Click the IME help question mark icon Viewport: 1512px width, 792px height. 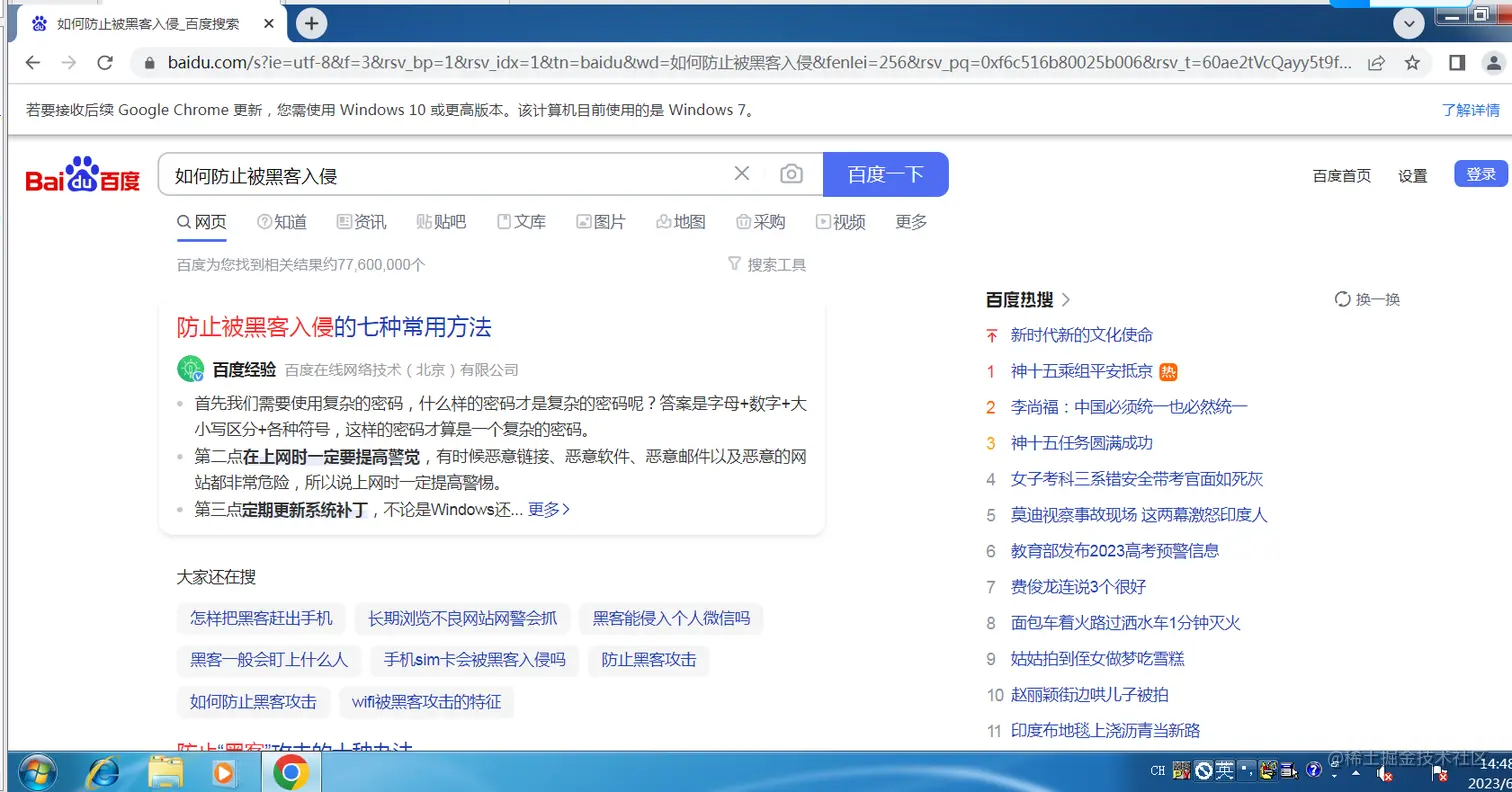(1314, 770)
